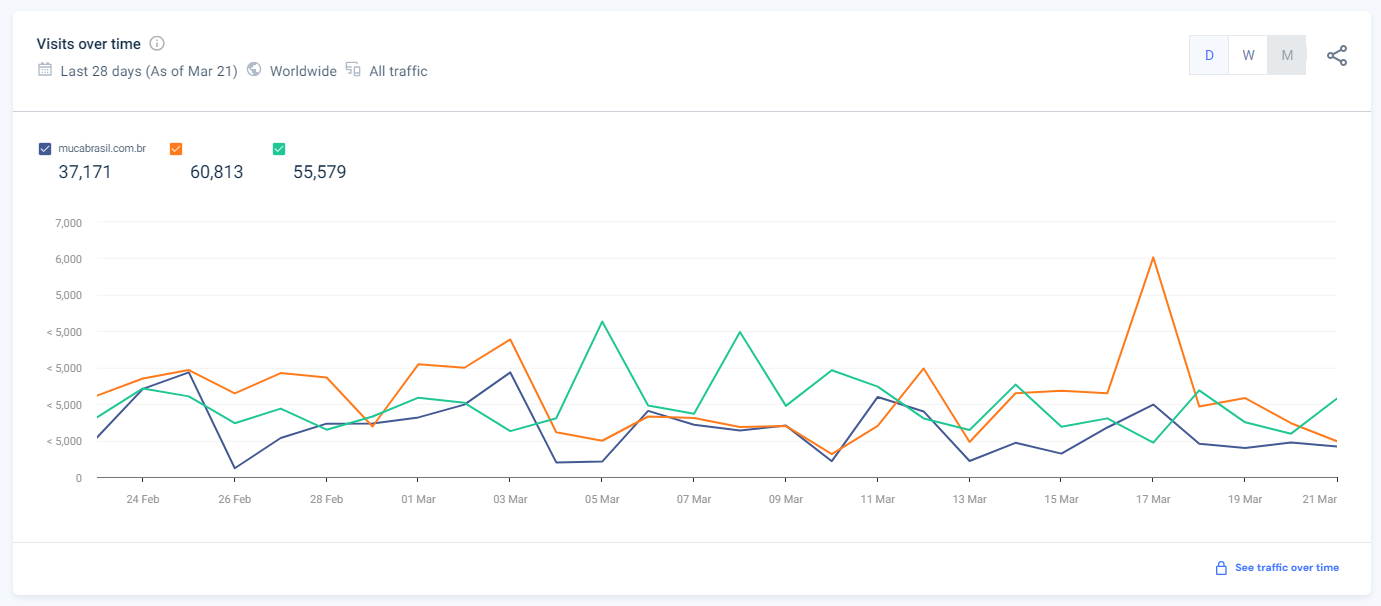Open the See traffic over time link

[1286, 568]
